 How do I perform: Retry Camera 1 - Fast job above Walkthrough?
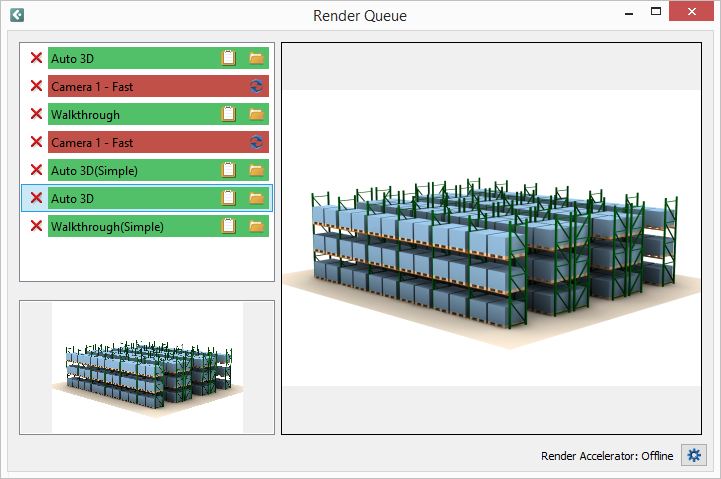pos(257,86)
